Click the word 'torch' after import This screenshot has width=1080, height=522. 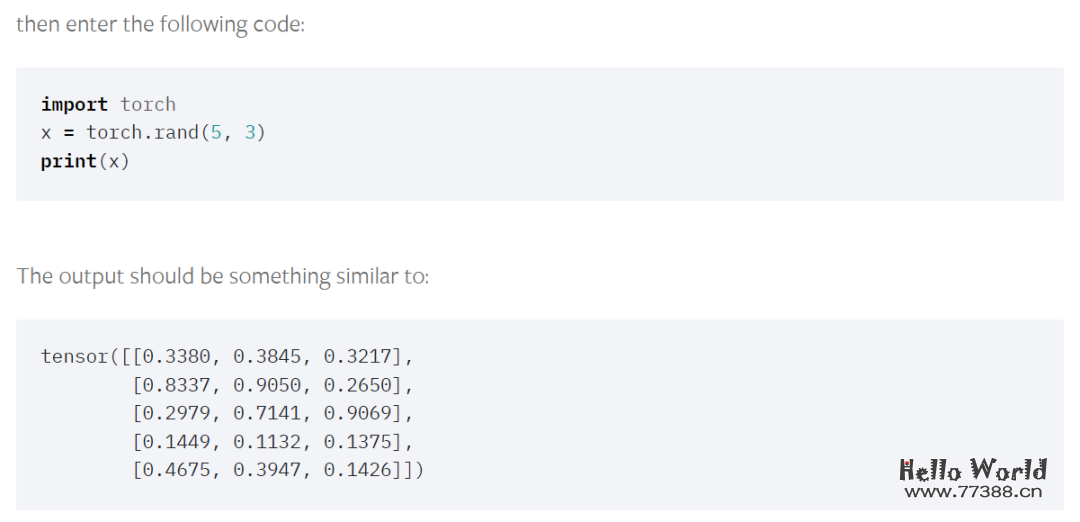click(x=148, y=104)
